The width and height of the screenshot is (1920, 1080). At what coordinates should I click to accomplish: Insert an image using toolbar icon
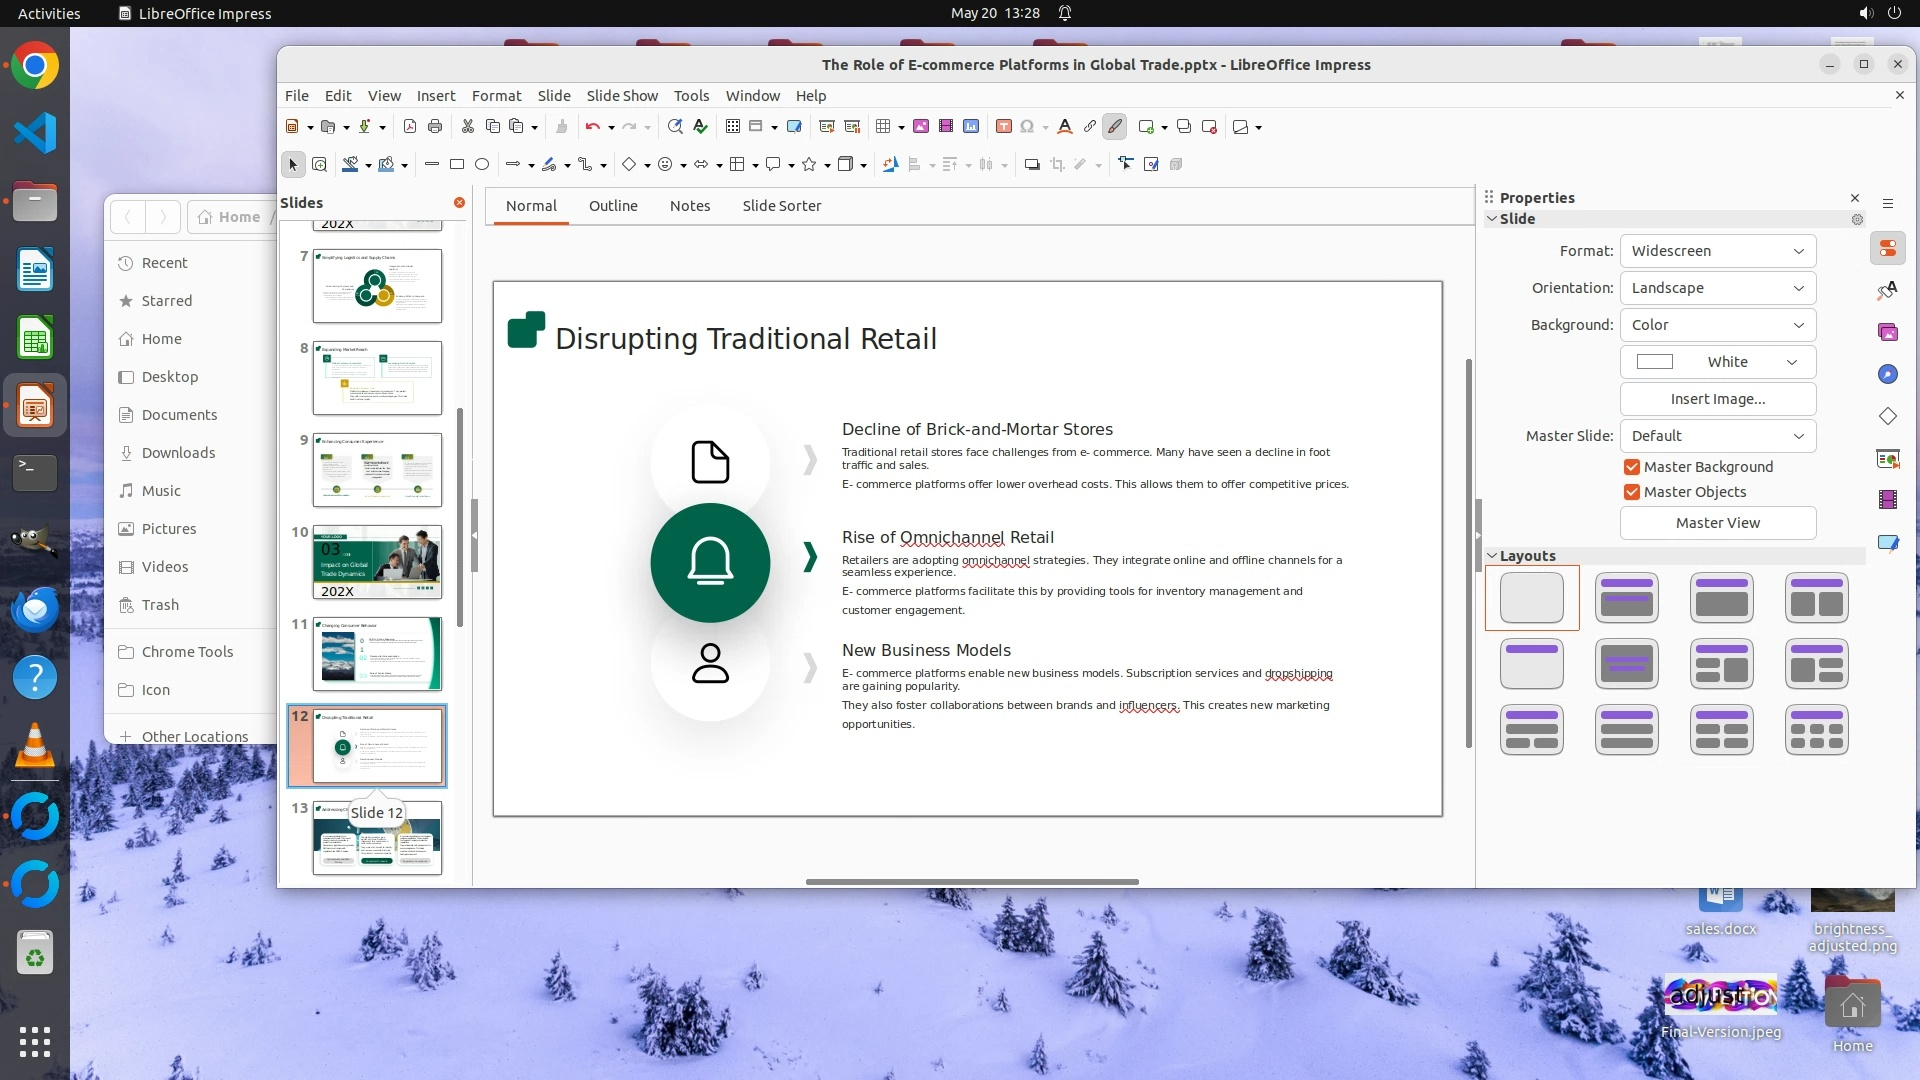pyautogui.click(x=920, y=127)
